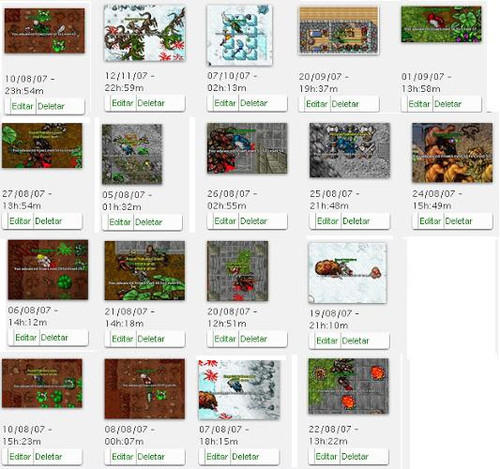Open the snowy thumbnail dated 07/08/07

(239, 389)
